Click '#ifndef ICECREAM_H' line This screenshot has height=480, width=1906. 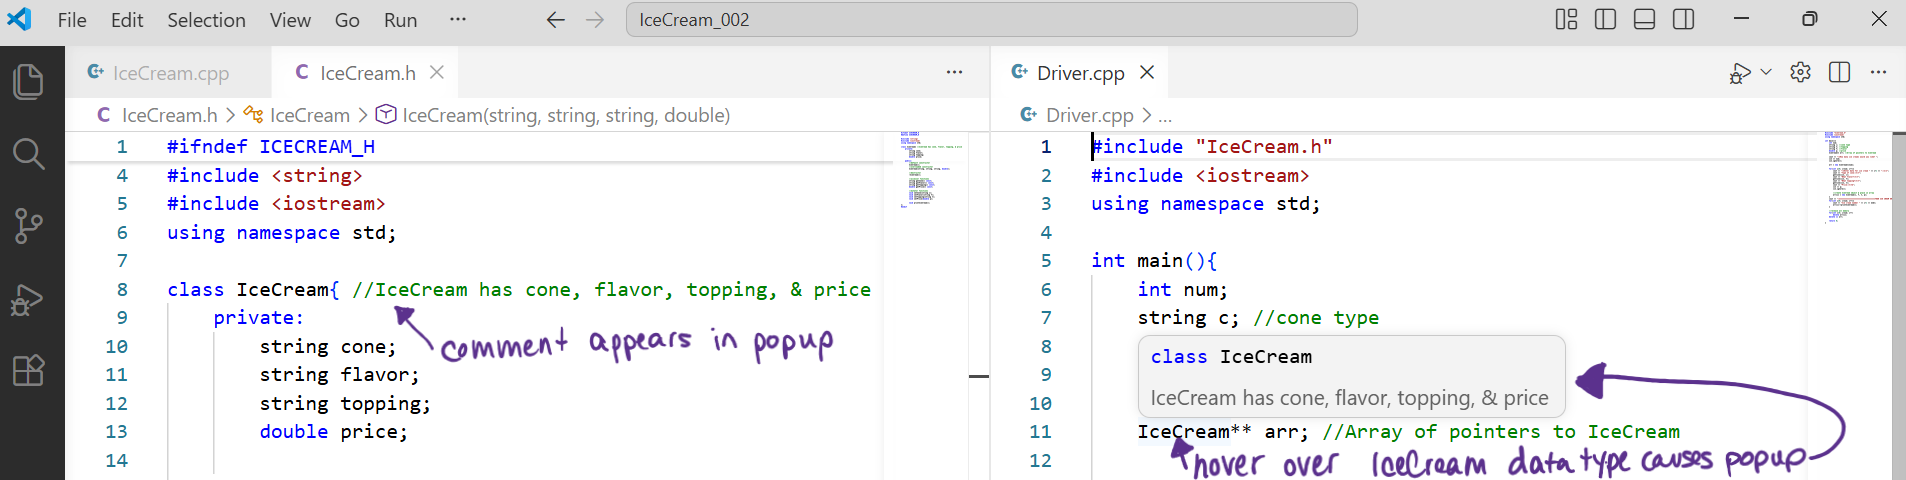click(x=271, y=147)
